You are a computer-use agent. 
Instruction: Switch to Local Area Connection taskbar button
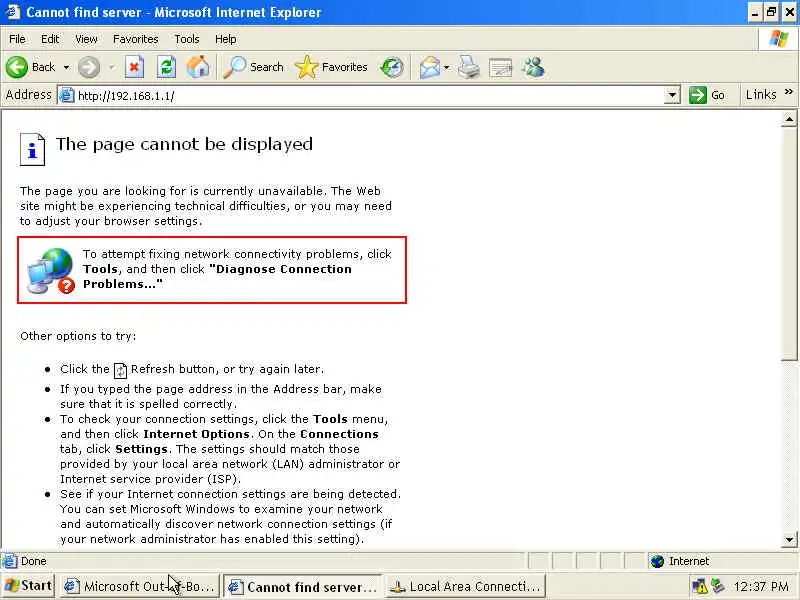point(466,586)
